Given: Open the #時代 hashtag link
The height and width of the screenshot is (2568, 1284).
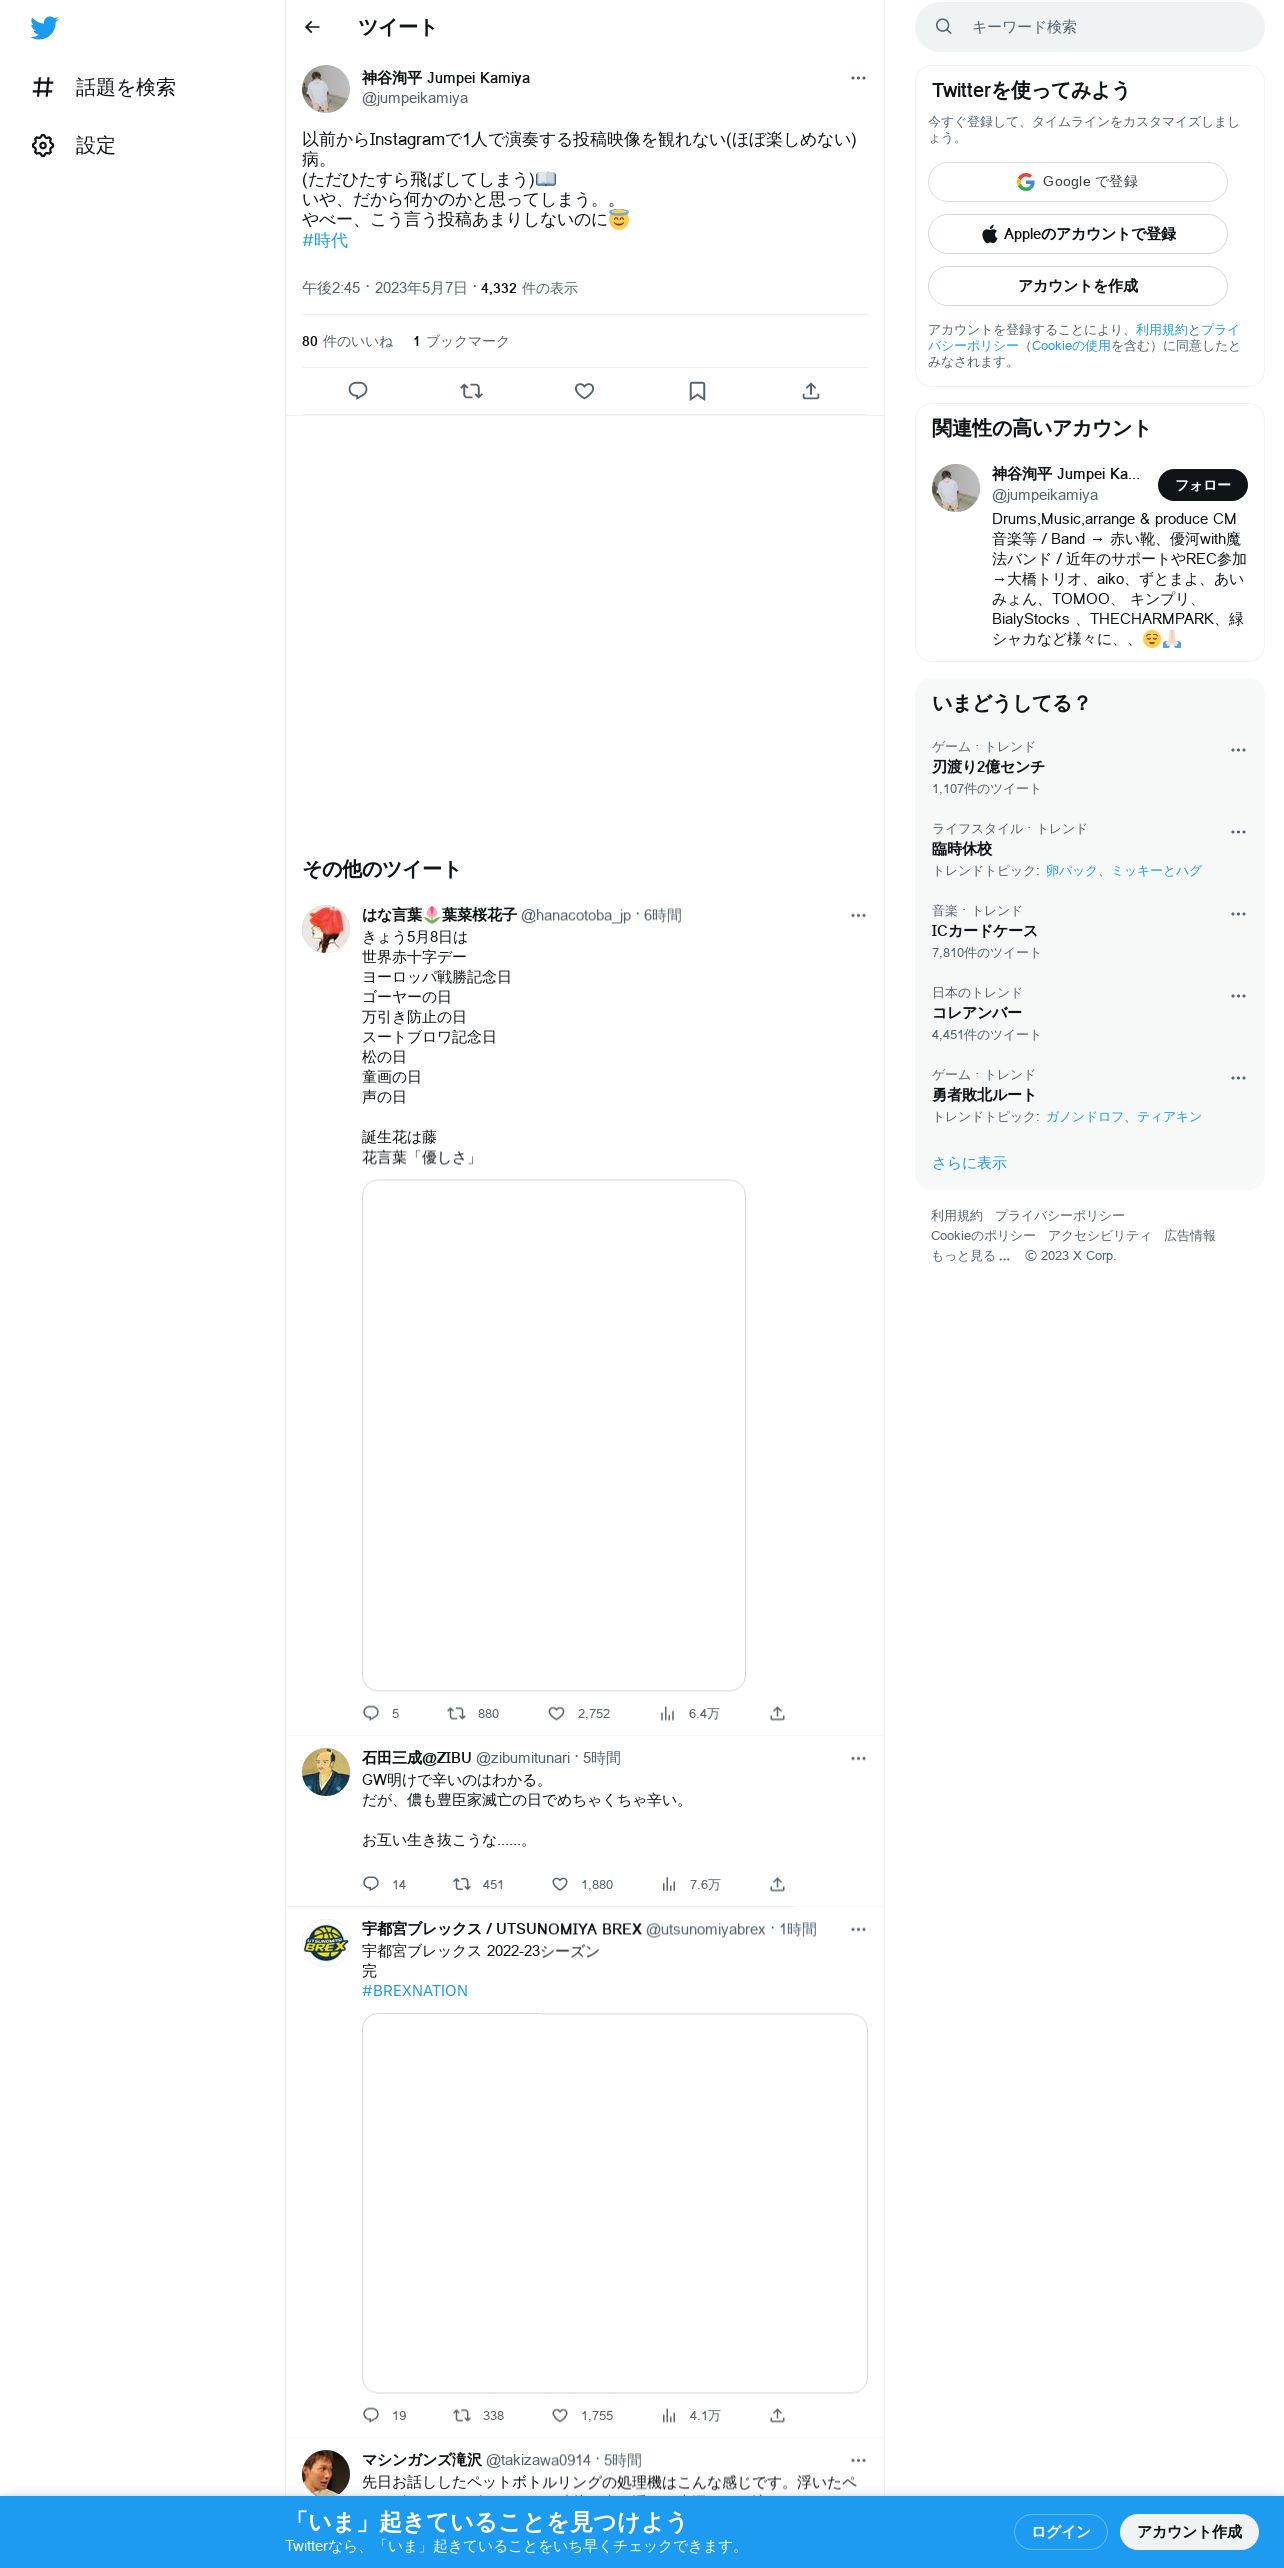Looking at the screenshot, I should 325,240.
